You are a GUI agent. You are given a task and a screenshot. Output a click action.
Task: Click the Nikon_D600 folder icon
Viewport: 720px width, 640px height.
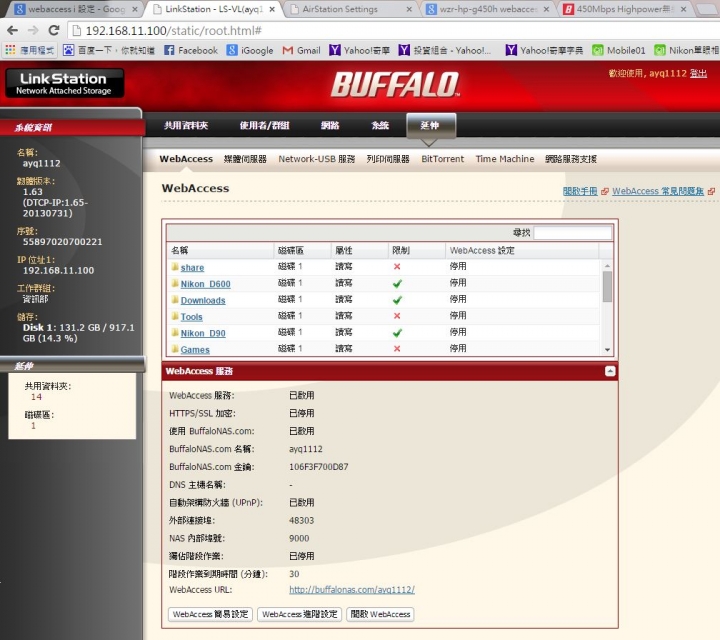click(x=175, y=283)
